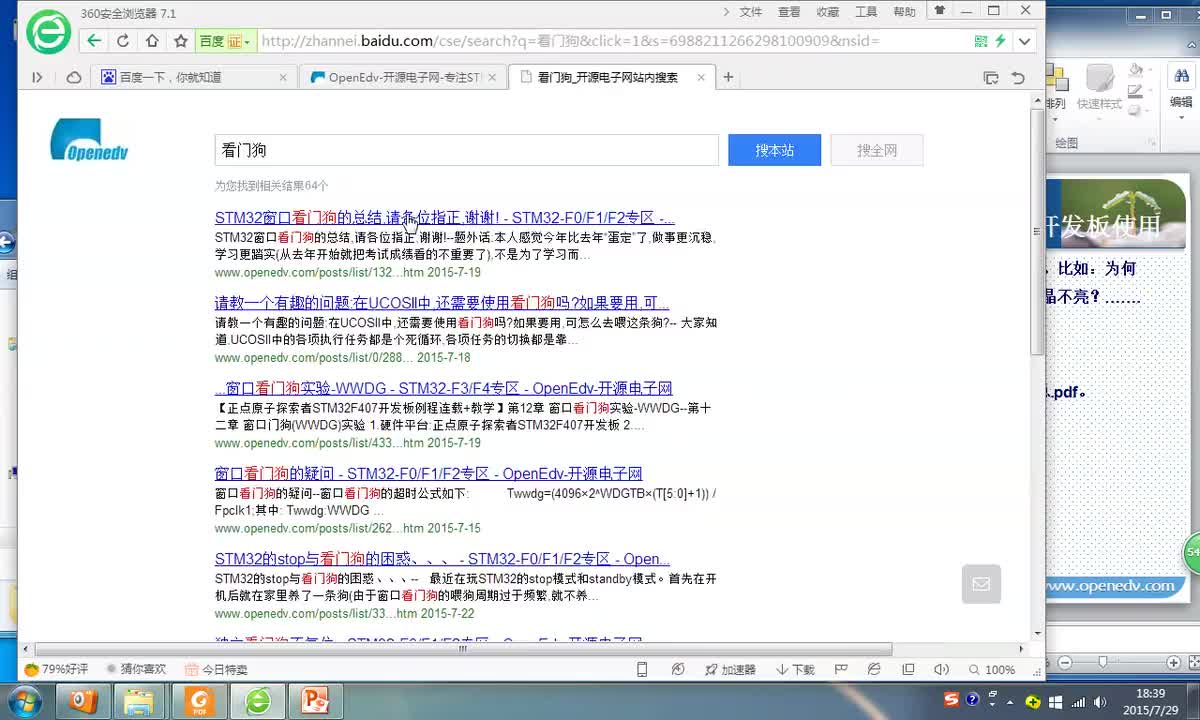Go back with the green back arrow
This screenshot has width=1200, height=720.
(x=94, y=41)
